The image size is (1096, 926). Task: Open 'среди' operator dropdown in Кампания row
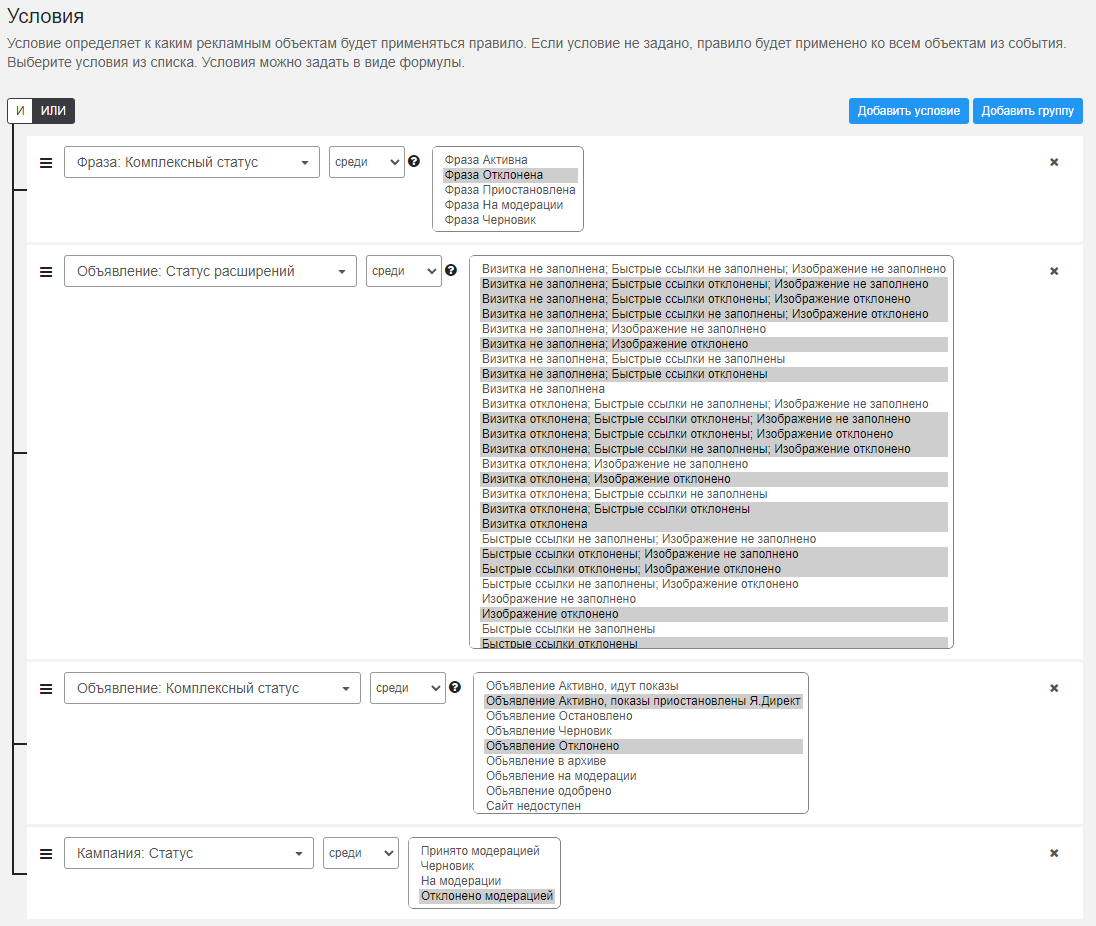(360, 854)
